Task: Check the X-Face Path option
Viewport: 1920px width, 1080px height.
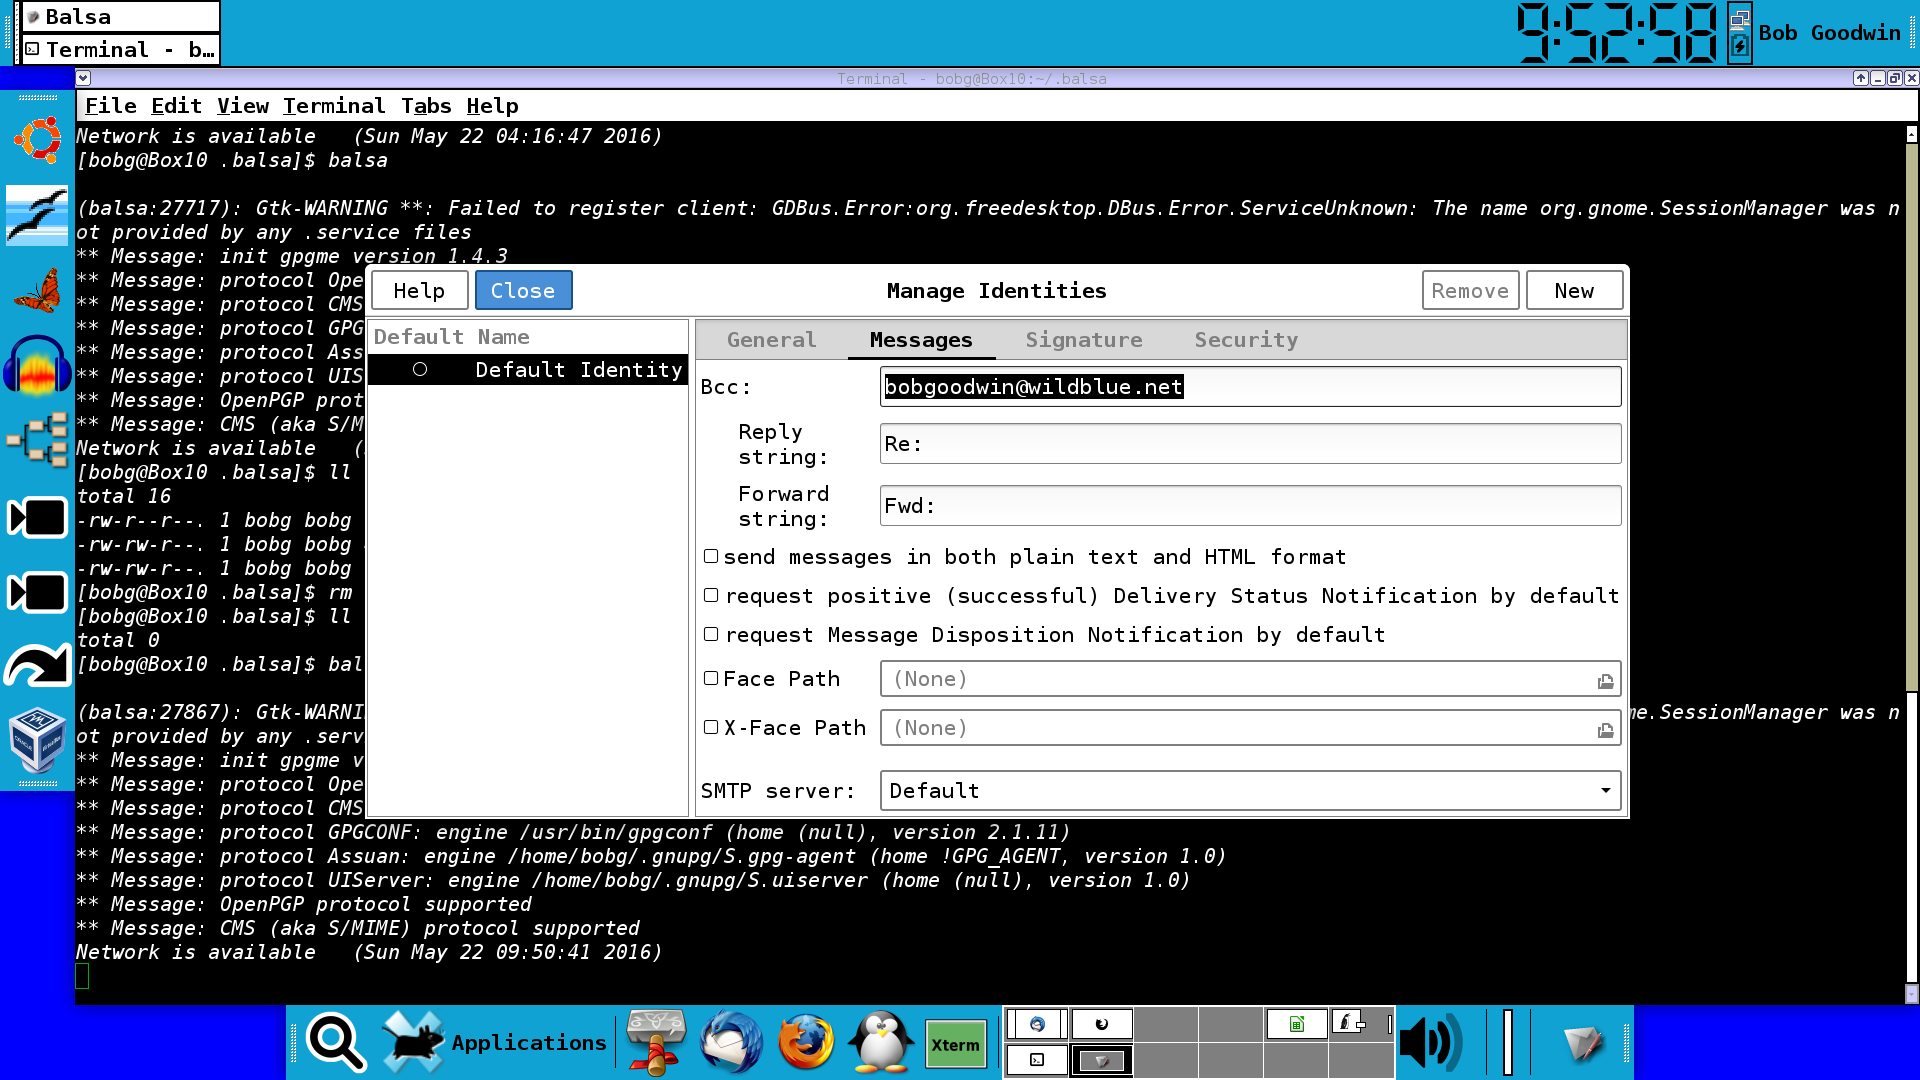Action: (x=711, y=727)
